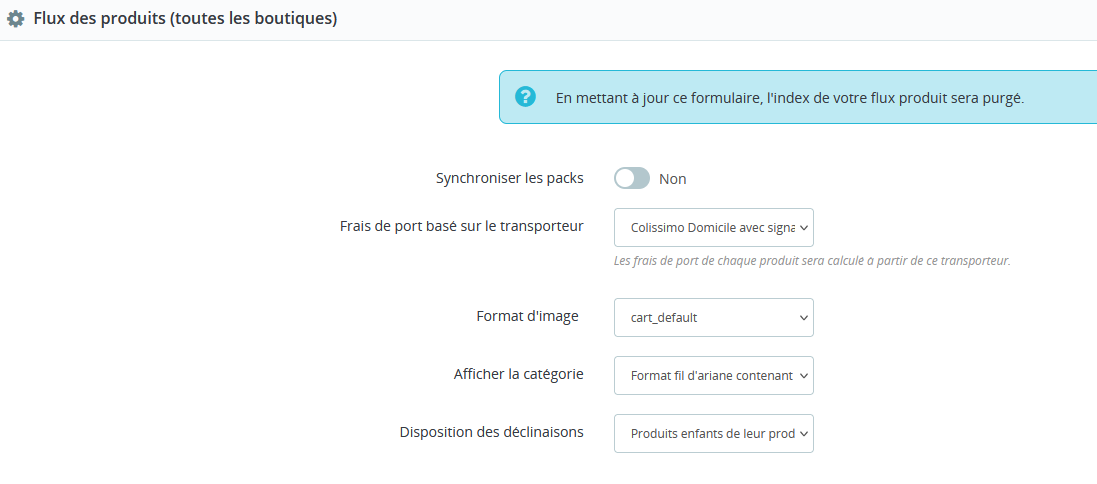The image size is (1097, 484).
Task: Click the chevron on Produits enfants selector
Action: click(803, 434)
